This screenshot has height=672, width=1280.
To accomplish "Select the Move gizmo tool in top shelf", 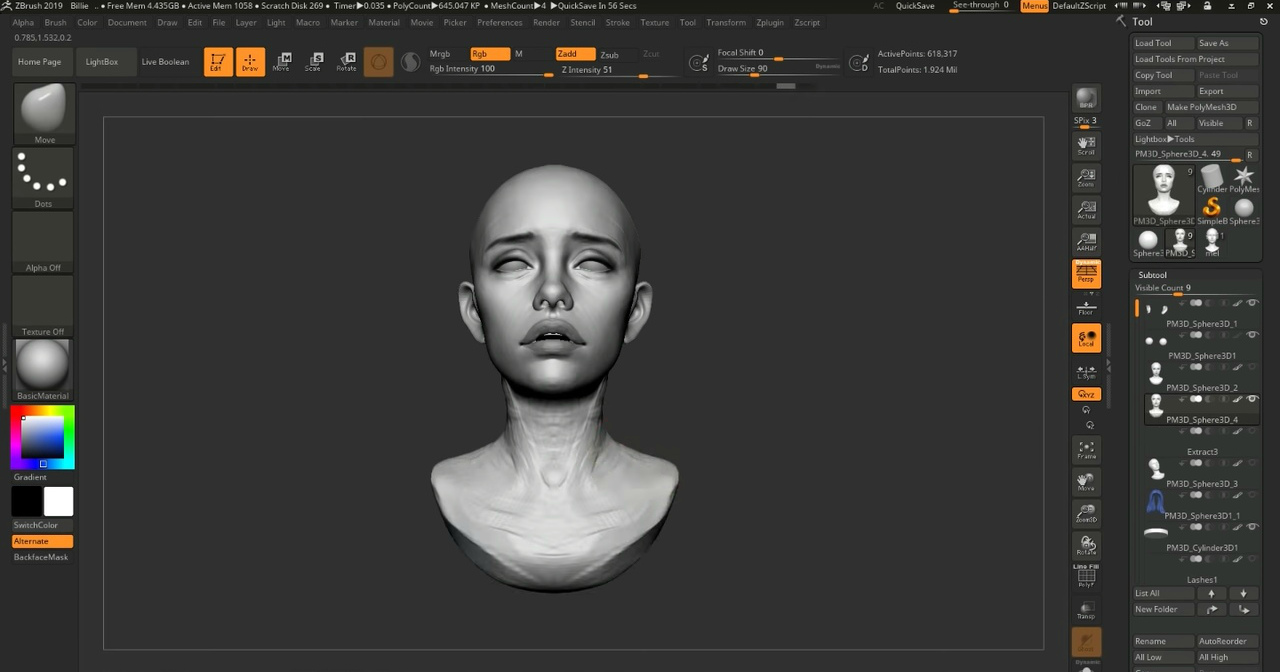I will (282, 62).
